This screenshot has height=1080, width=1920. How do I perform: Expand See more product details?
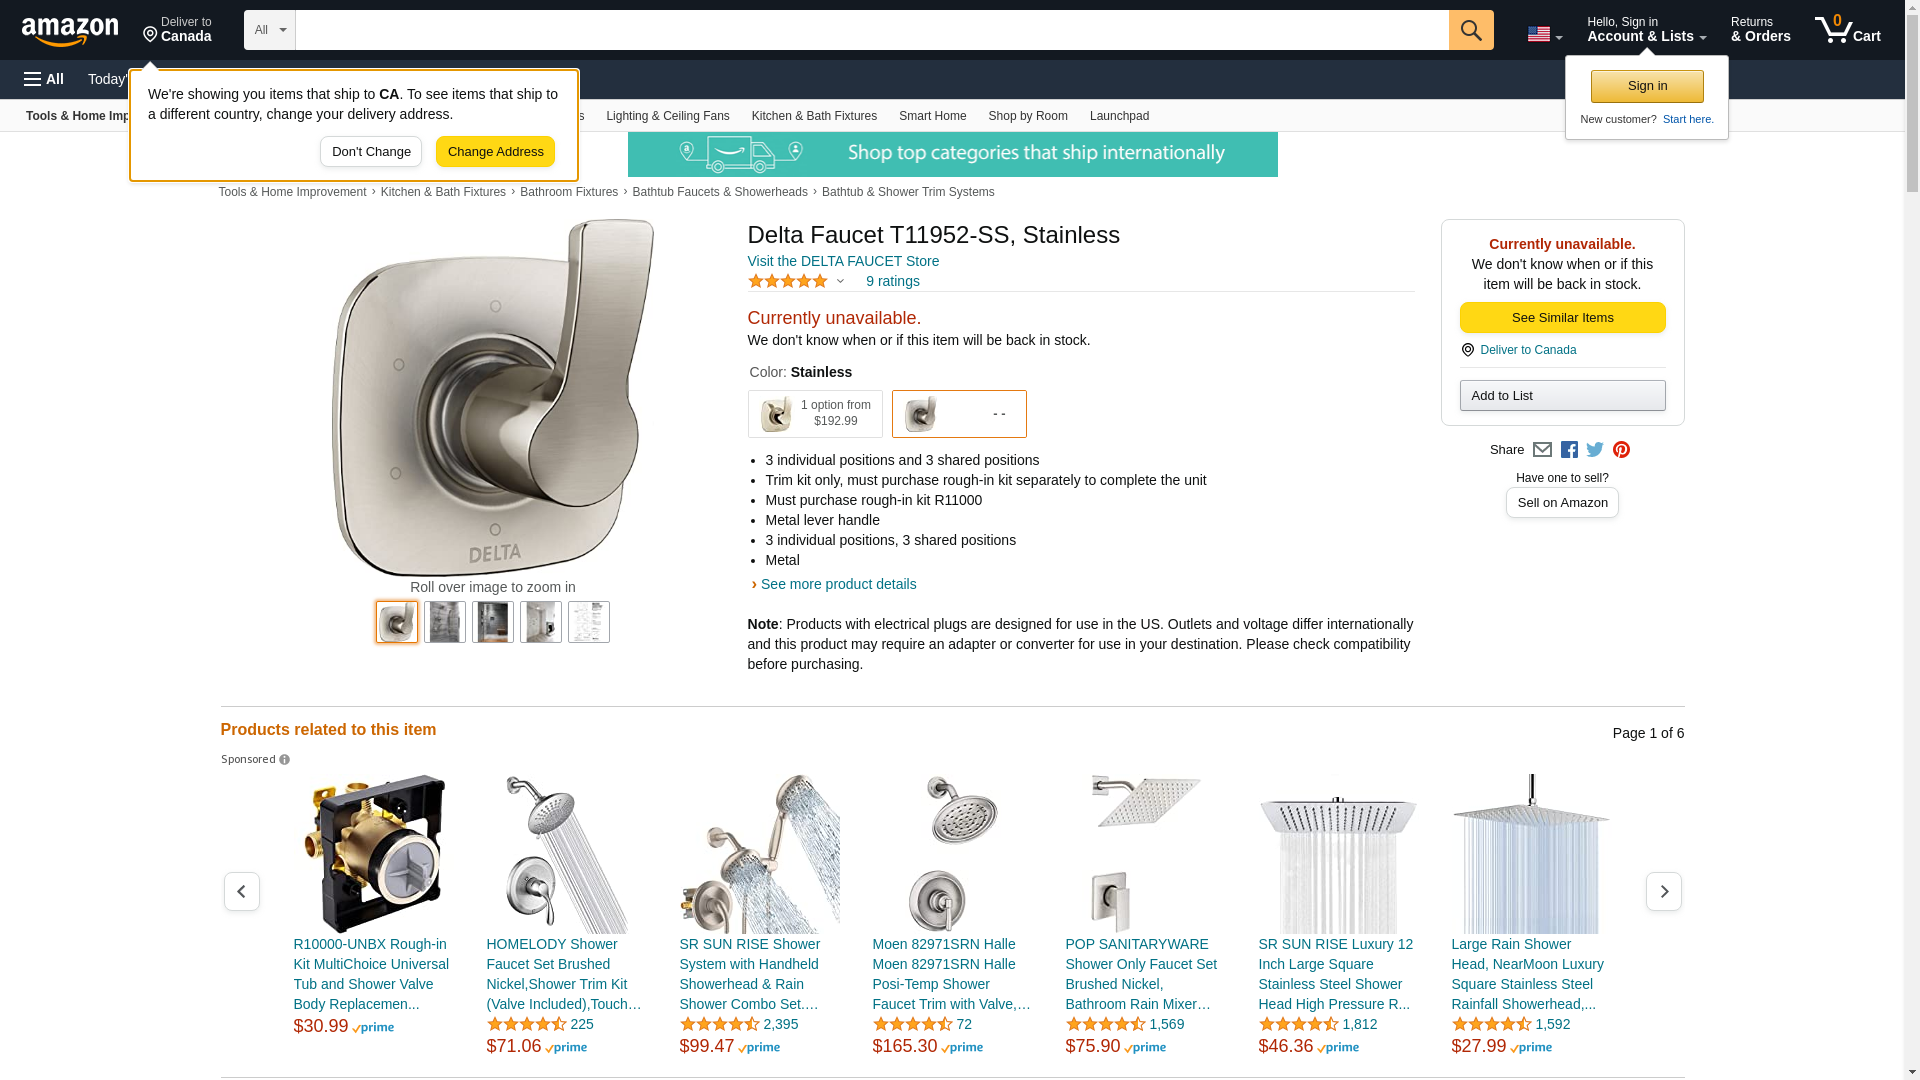(x=837, y=584)
